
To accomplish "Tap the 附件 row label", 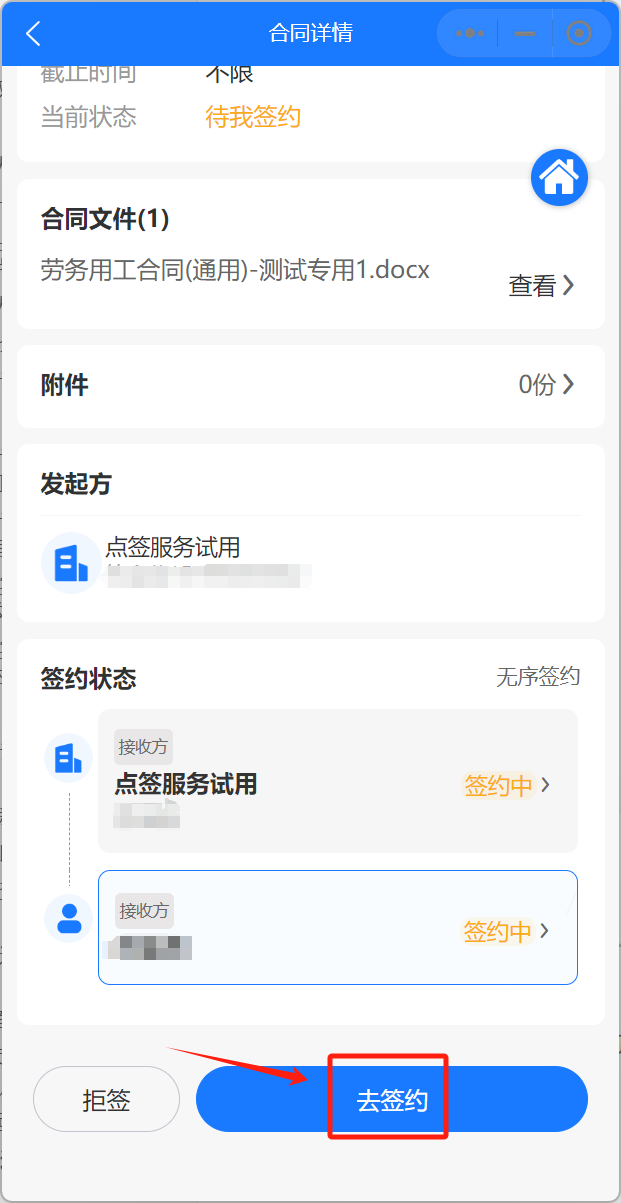I will coord(64,385).
